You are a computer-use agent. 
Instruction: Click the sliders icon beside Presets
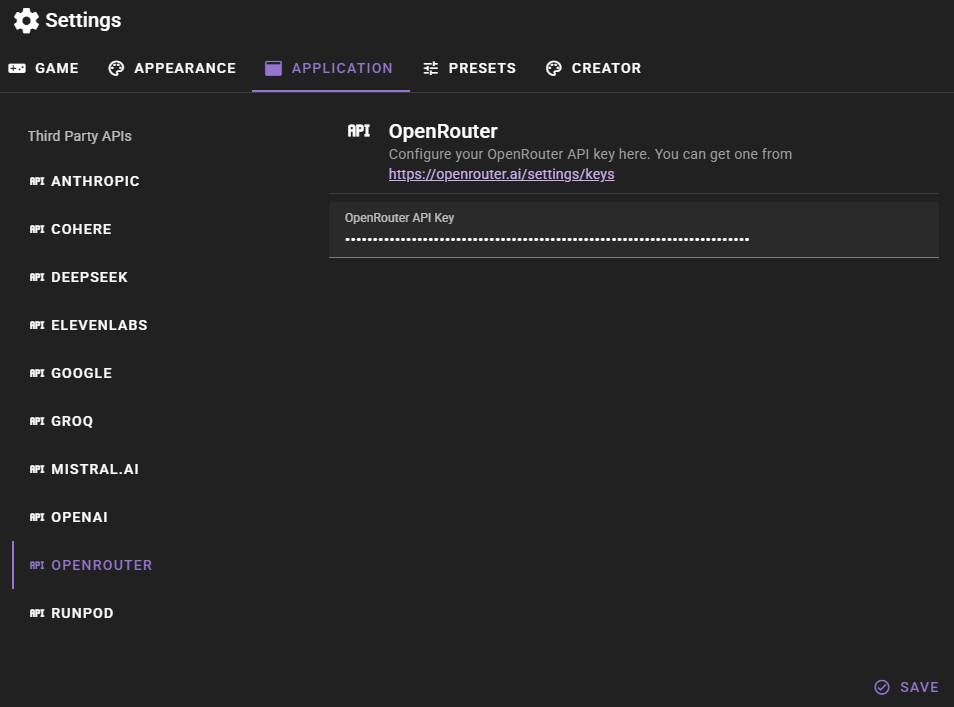[431, 68]
